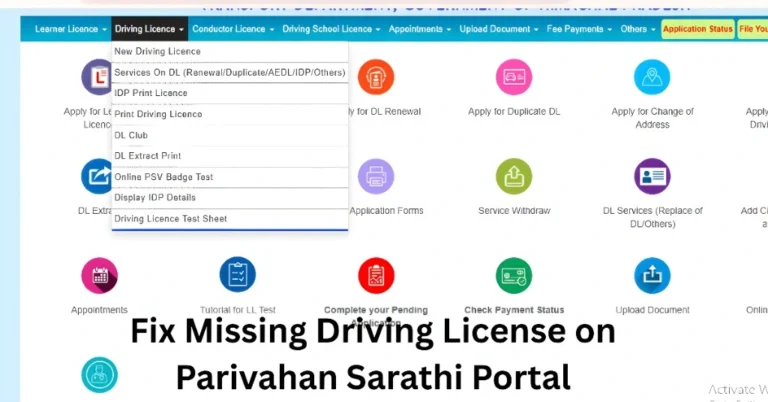Open the Tutorial for LL Test label

click(x=238, y=310)
